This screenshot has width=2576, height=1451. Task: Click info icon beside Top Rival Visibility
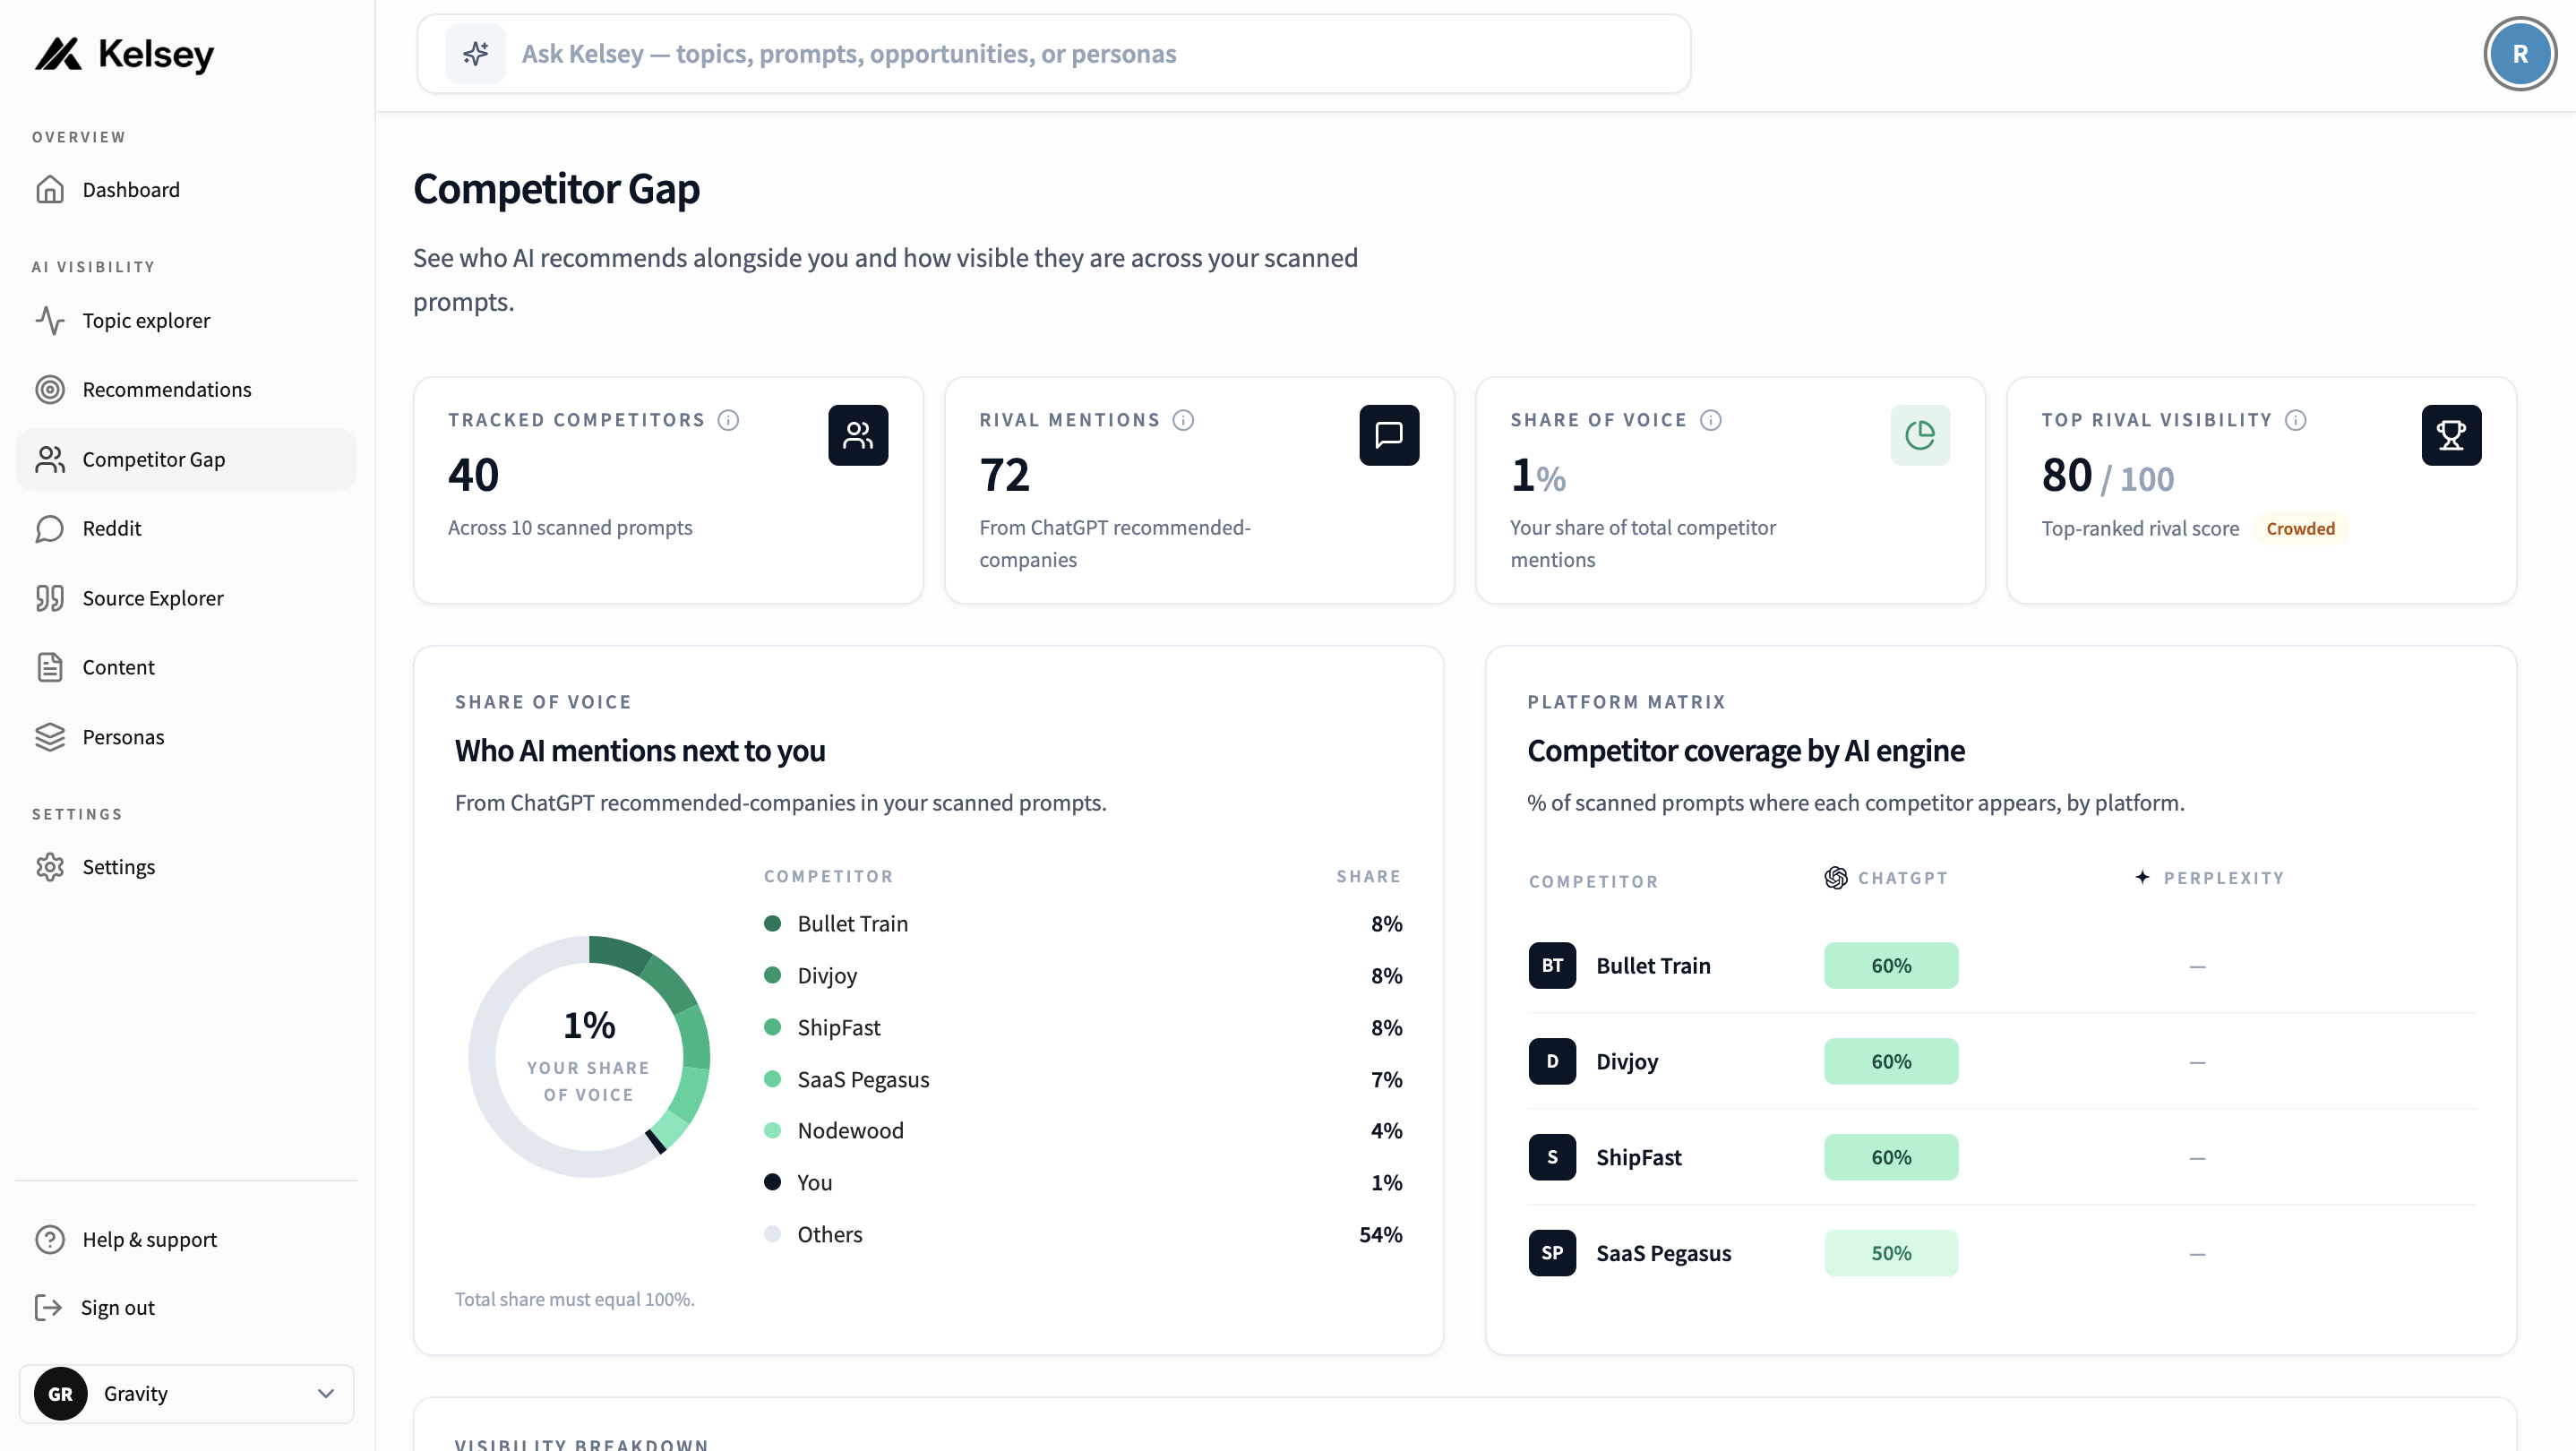tap(2295, 420)
